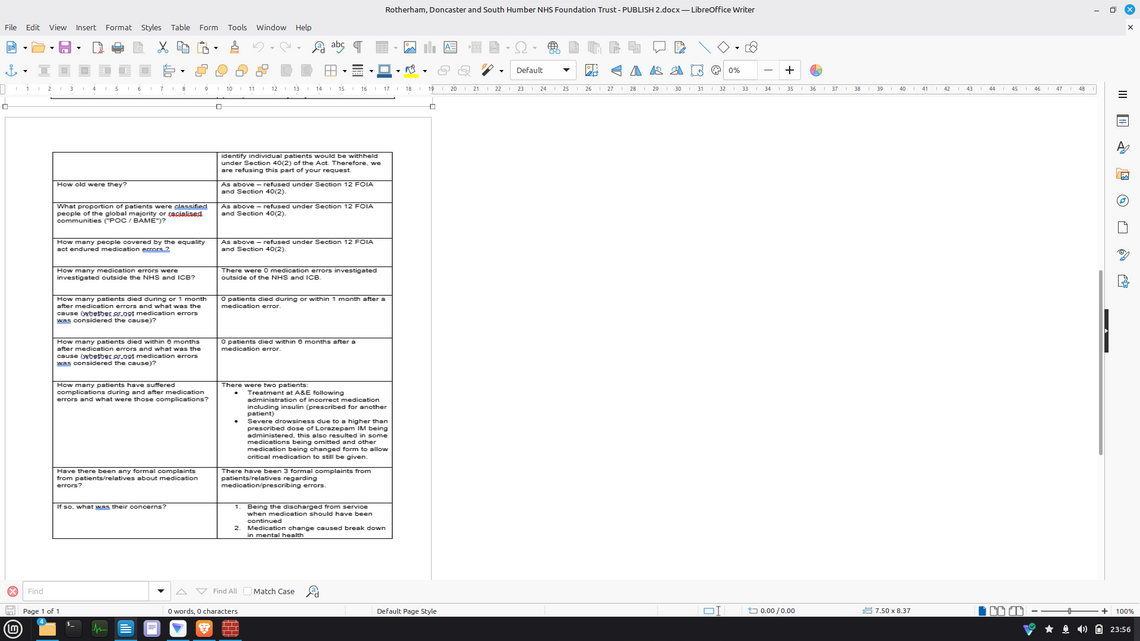Image resolution: width=1140 pixels, height=641 pixels.
Task: Click the Print document icon
Action: point(118,47)
